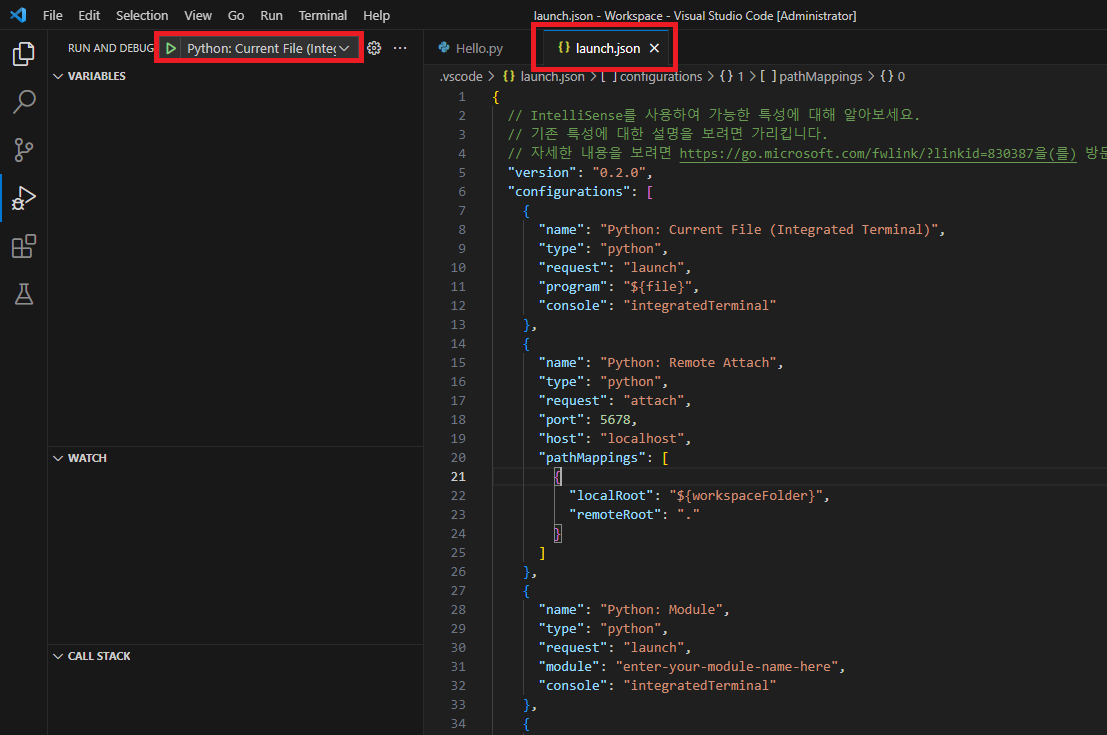Open the Run and Debug view icon
Screen dimensions: 1107x735
coord(23,198)
